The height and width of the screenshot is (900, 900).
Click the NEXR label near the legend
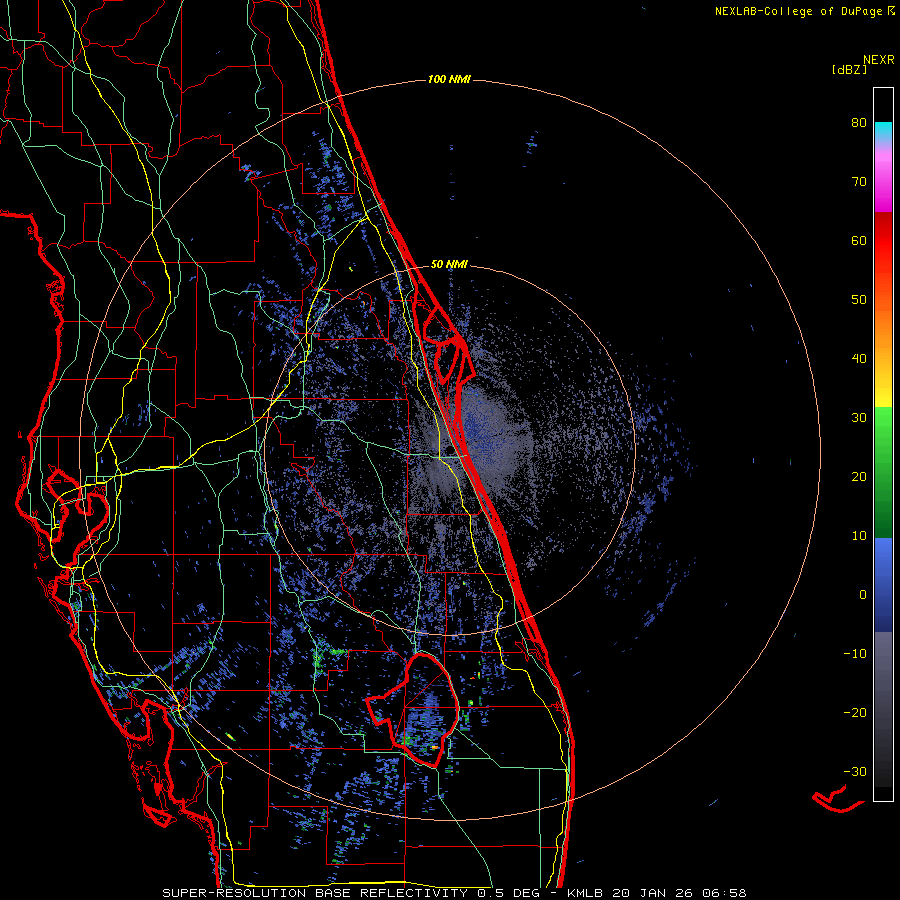878,60
